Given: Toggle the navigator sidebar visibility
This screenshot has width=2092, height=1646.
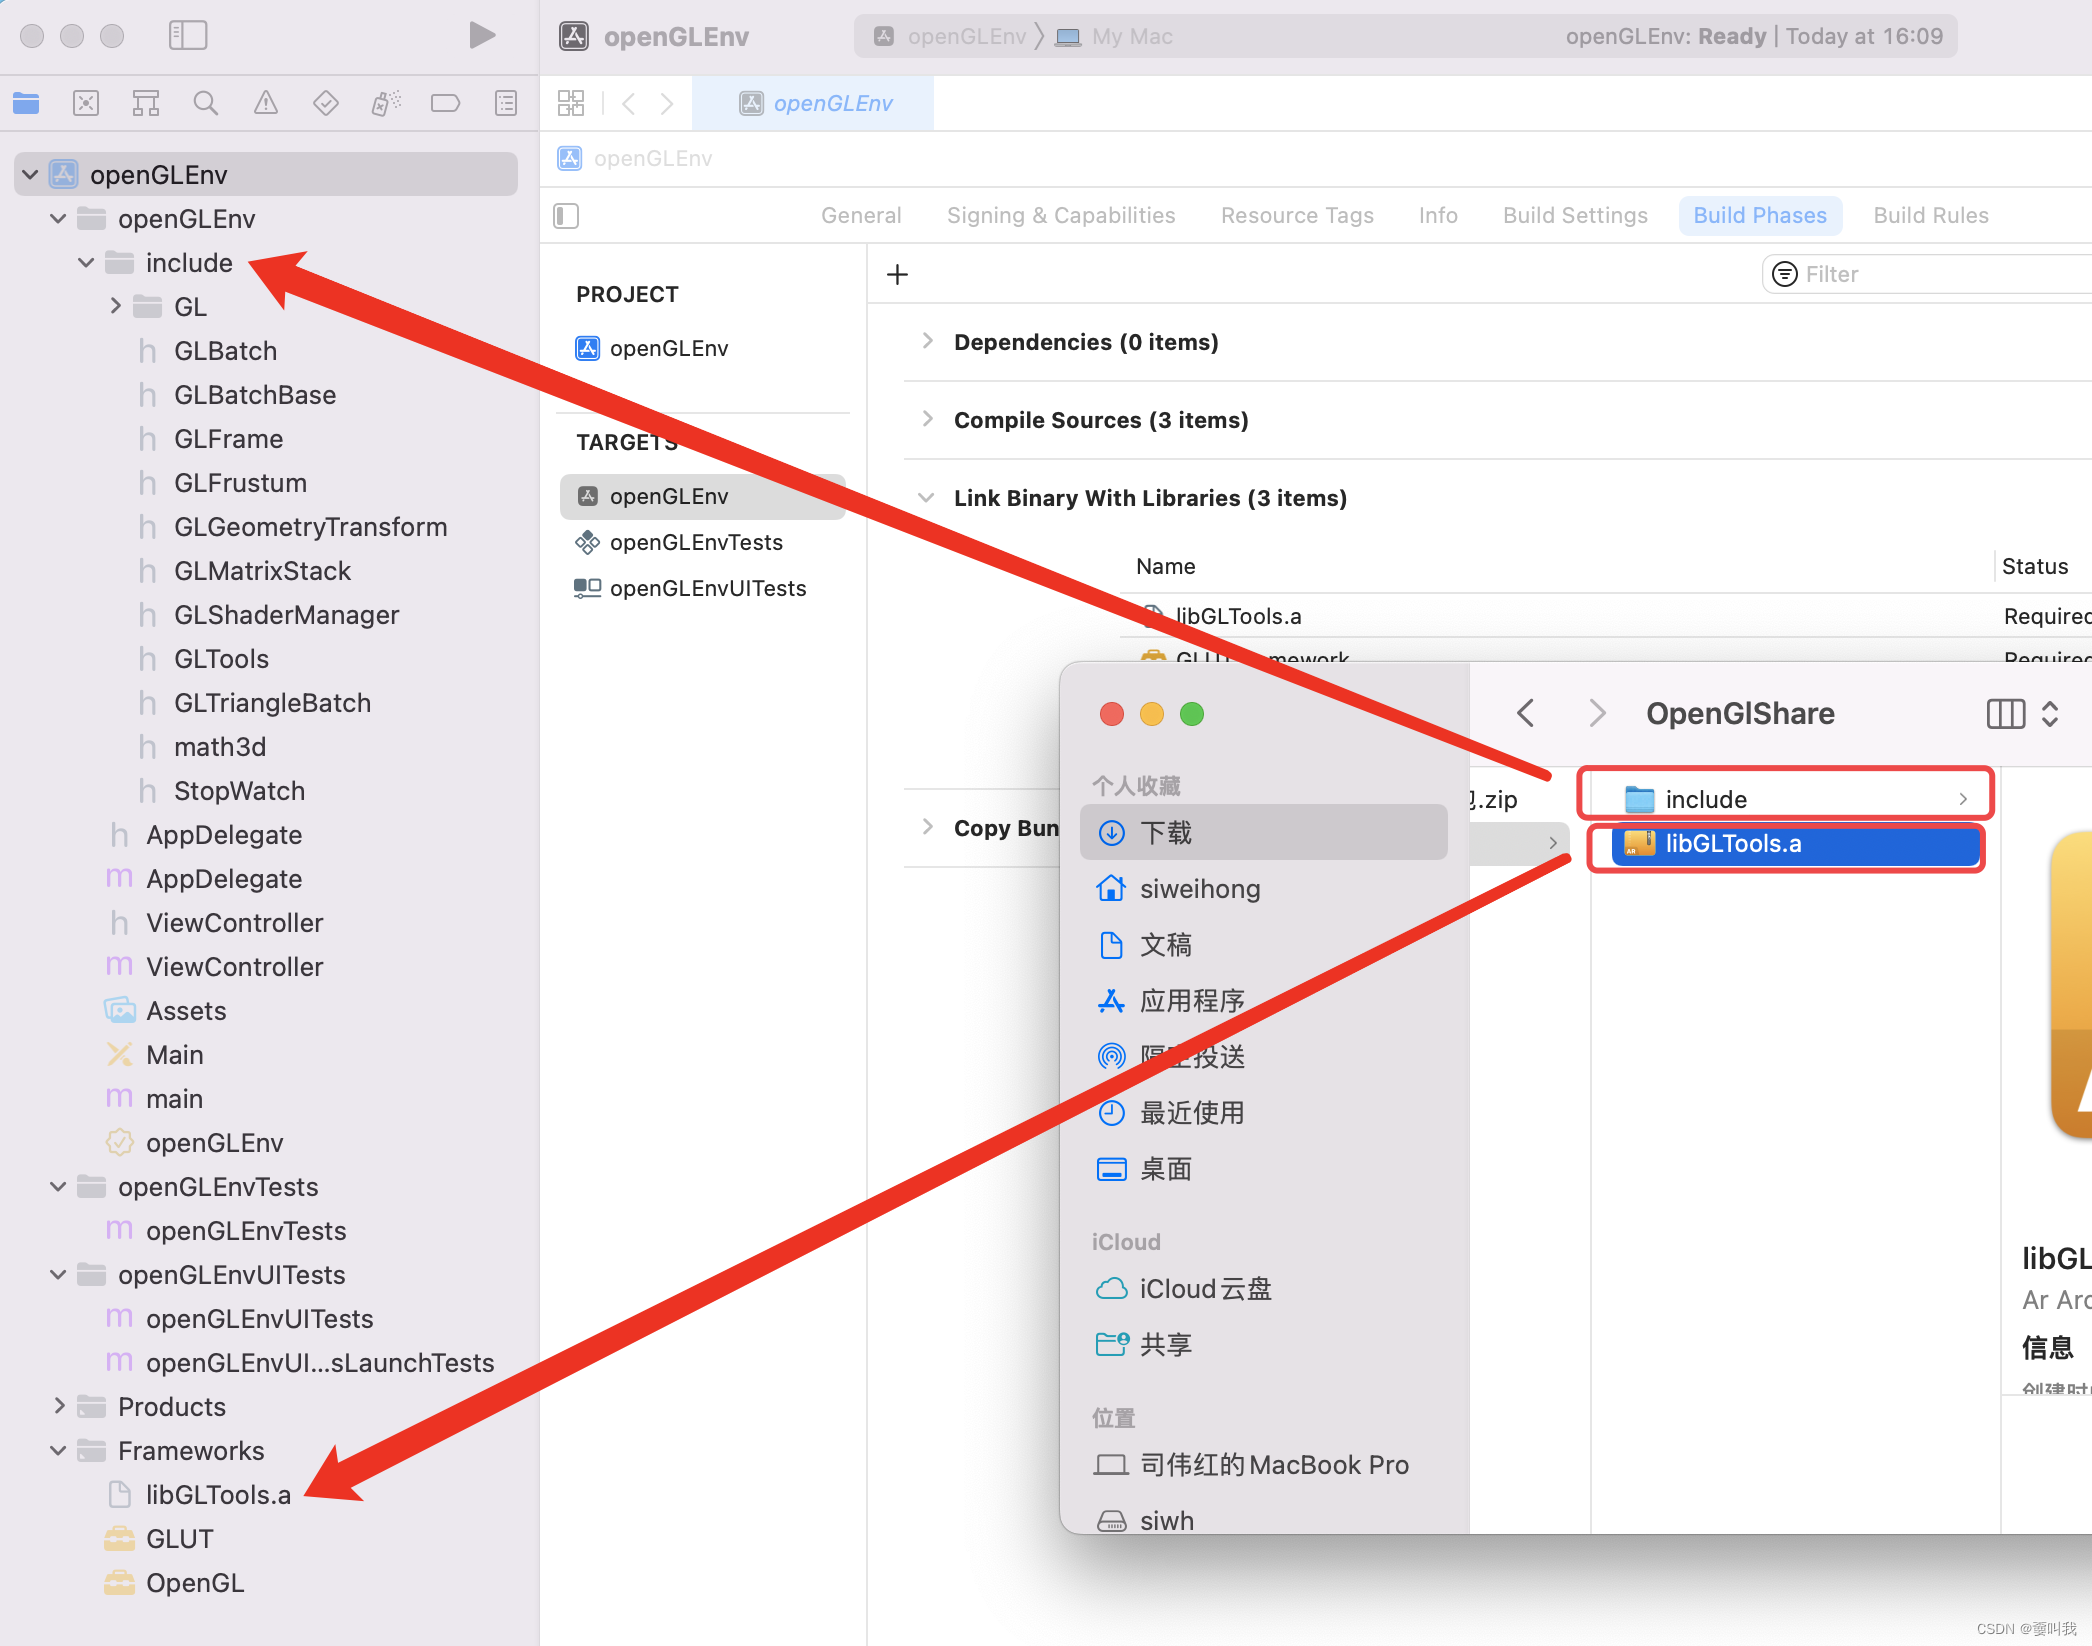Looking at the screenshot, I should [x=188, y=36].
